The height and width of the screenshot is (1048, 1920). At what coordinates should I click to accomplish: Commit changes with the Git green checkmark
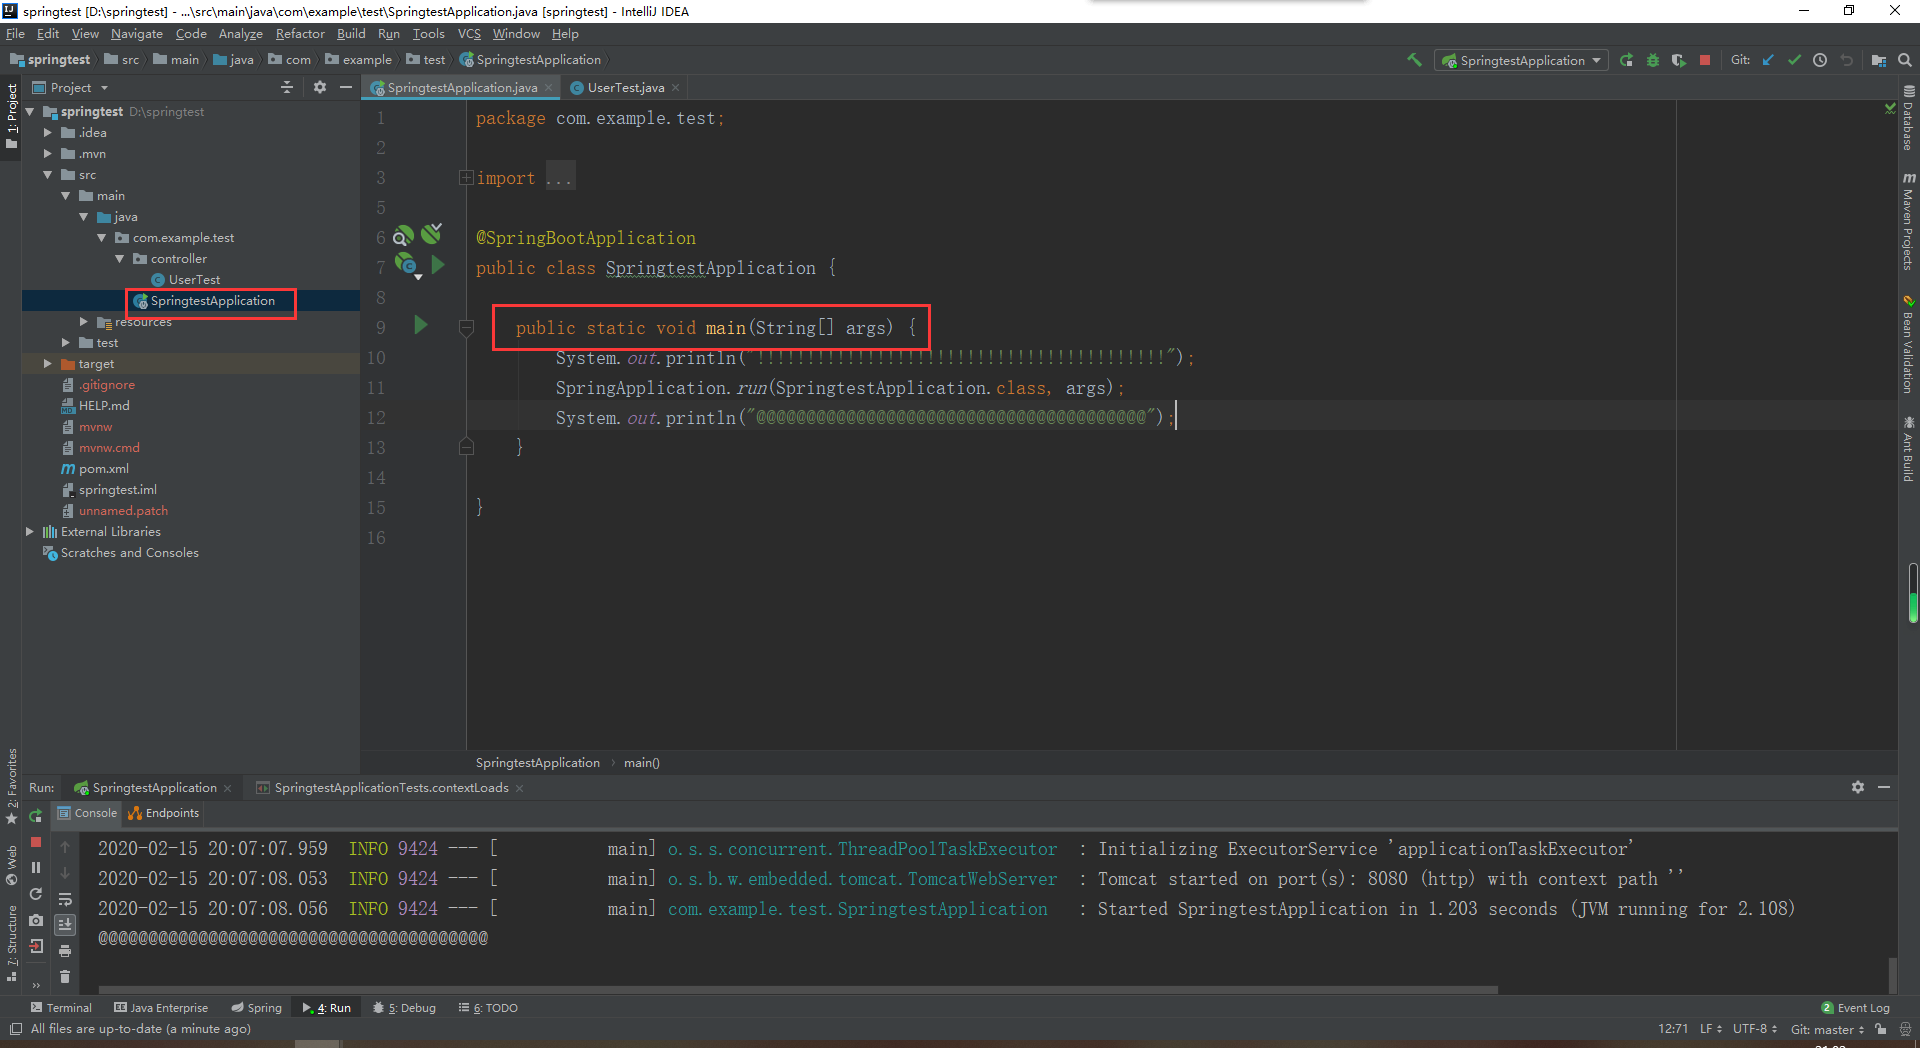click(x=1794, y=60)
